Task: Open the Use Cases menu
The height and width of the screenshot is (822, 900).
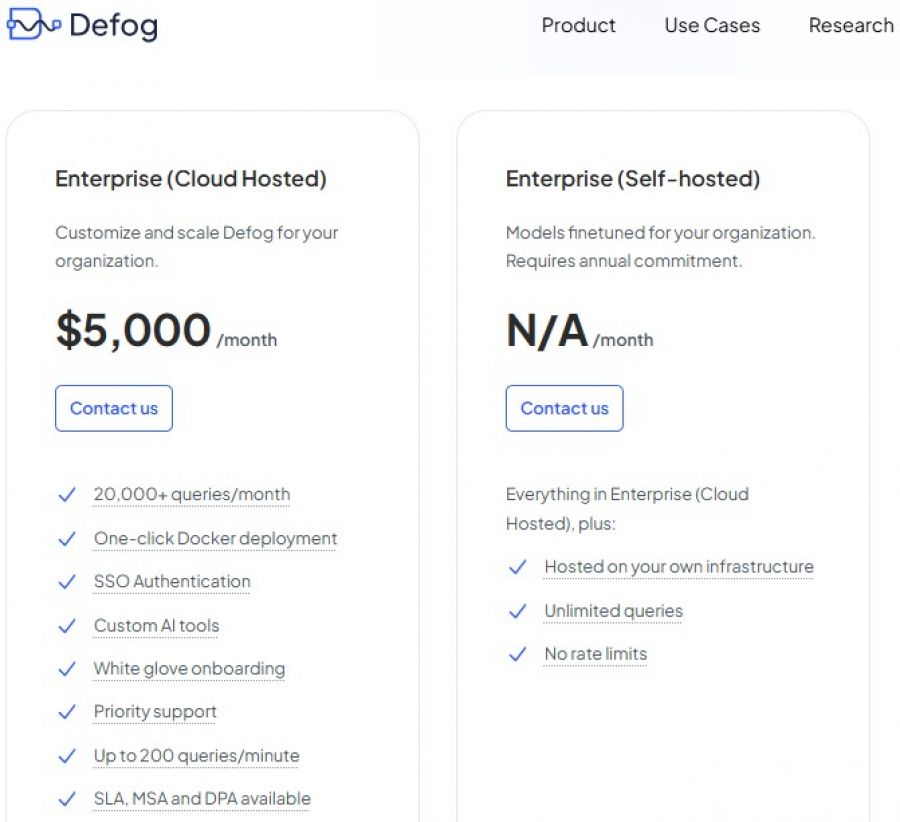Action: pos(711,26)
